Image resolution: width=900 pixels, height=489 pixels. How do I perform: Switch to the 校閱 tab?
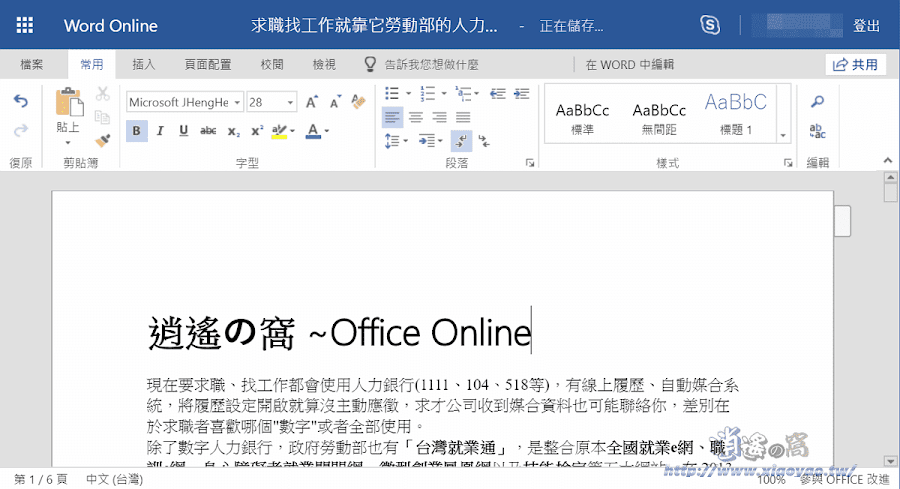(271, 64)
